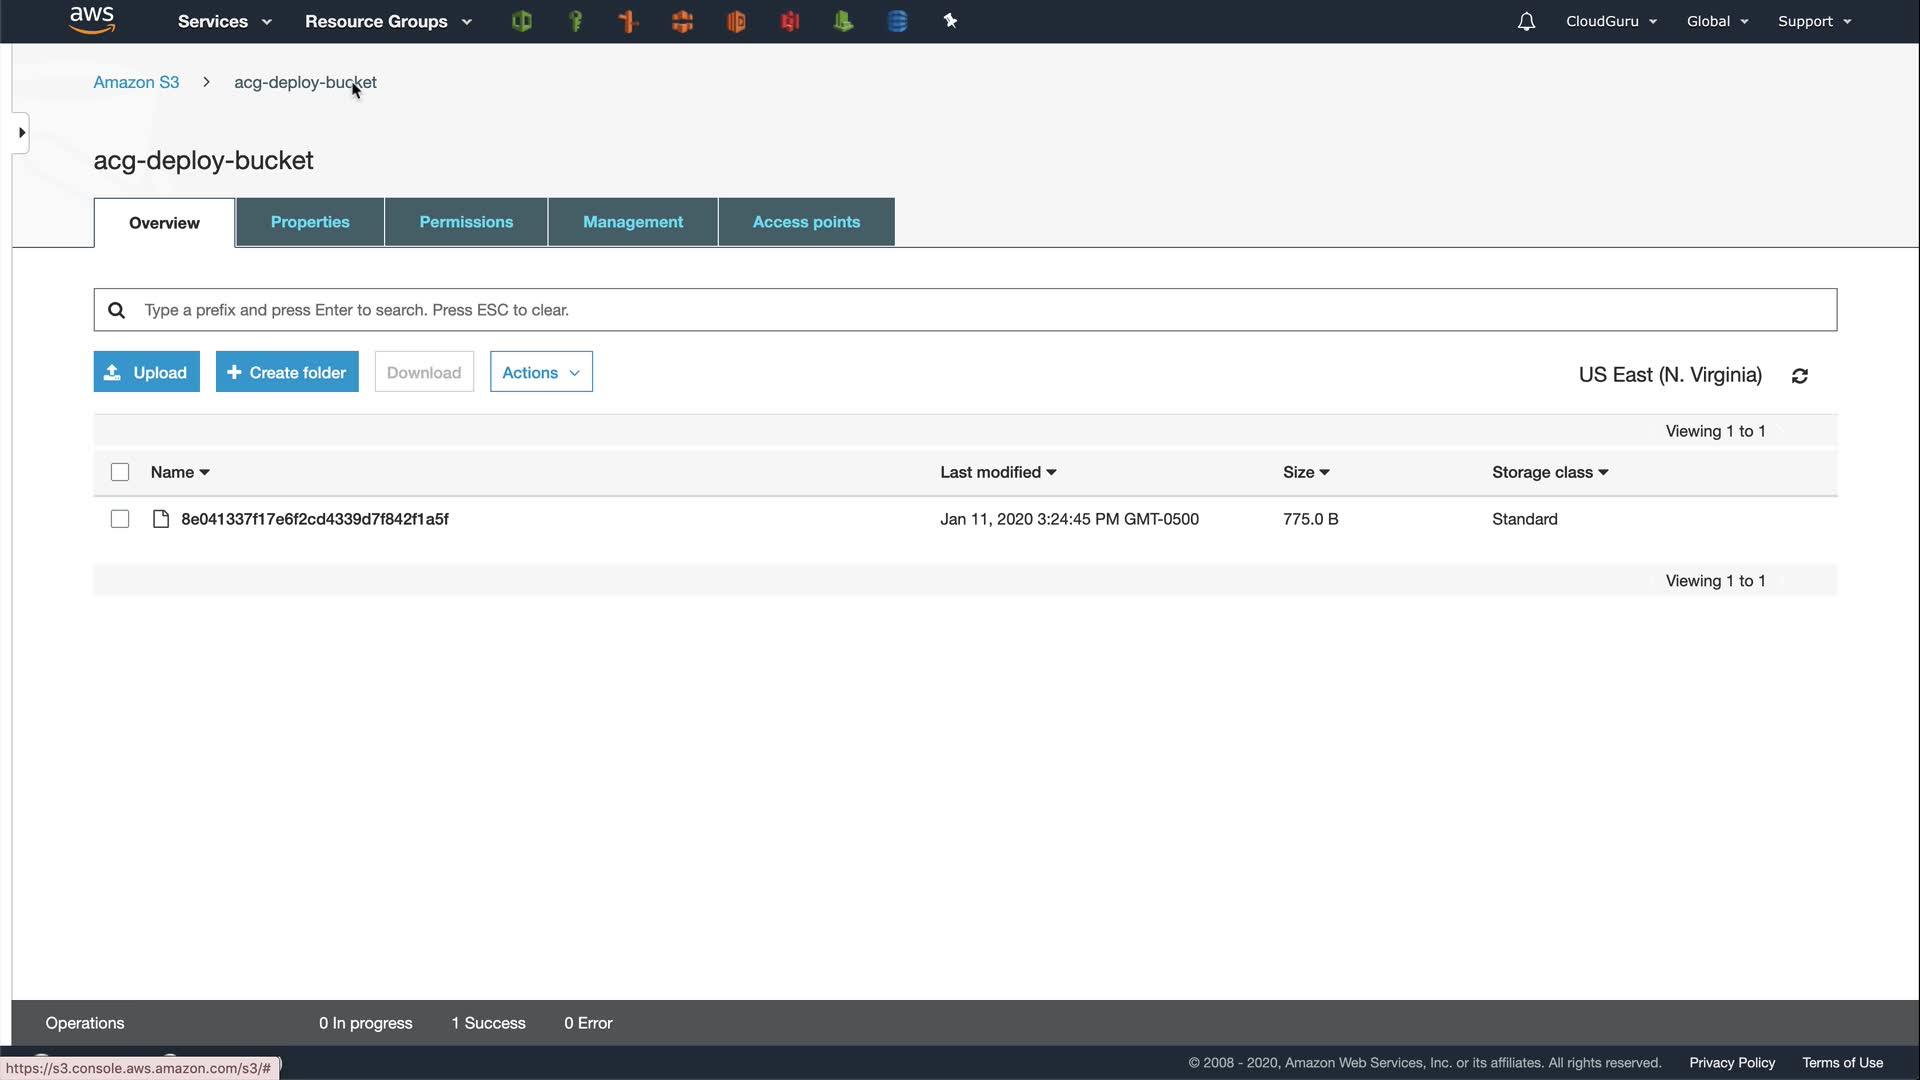This screenshot has width=1920, height=1080.
Task: Open the red S3 shortcut icon
Action: tap(790, 21)
